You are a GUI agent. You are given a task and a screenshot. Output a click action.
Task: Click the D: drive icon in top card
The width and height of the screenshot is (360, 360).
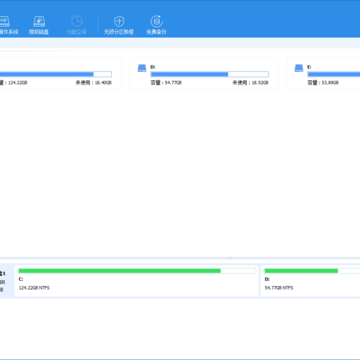[x=142, y=68]
